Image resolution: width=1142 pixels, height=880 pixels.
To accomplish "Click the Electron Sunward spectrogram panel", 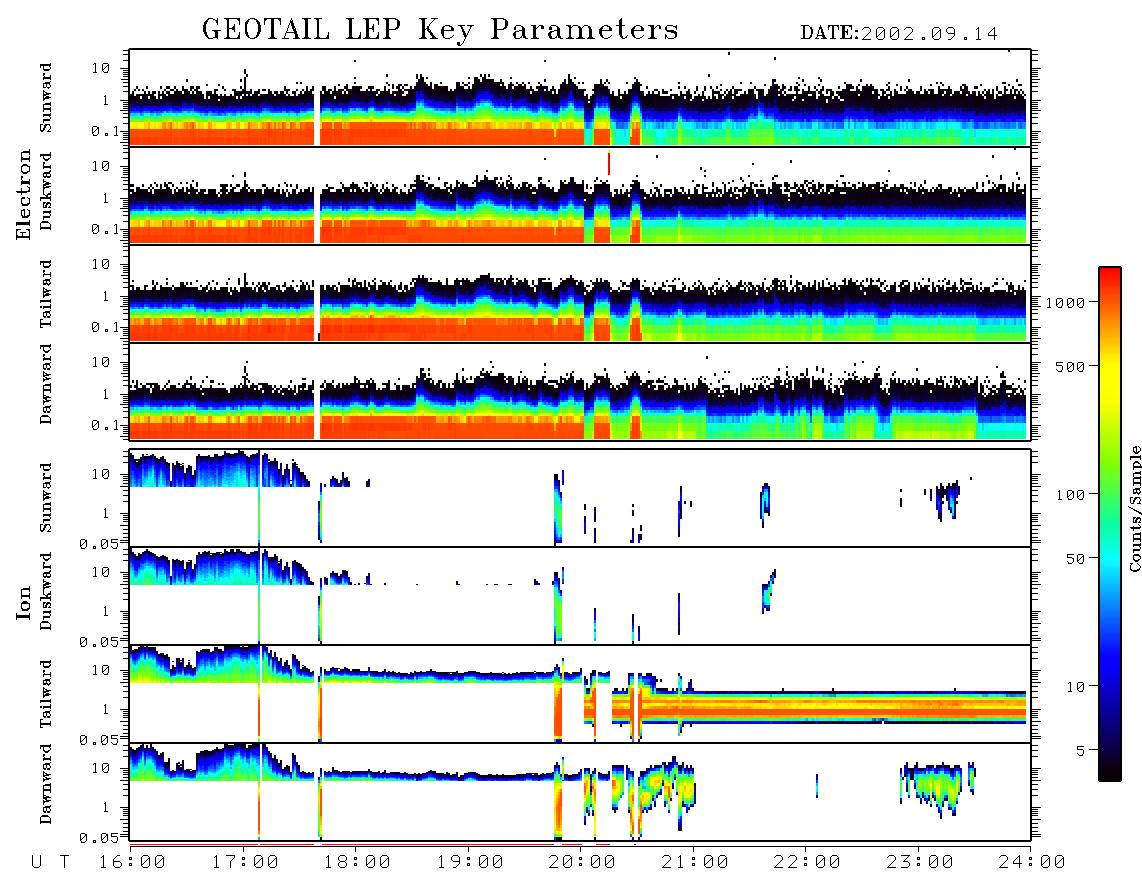I will tap(580, 97).
